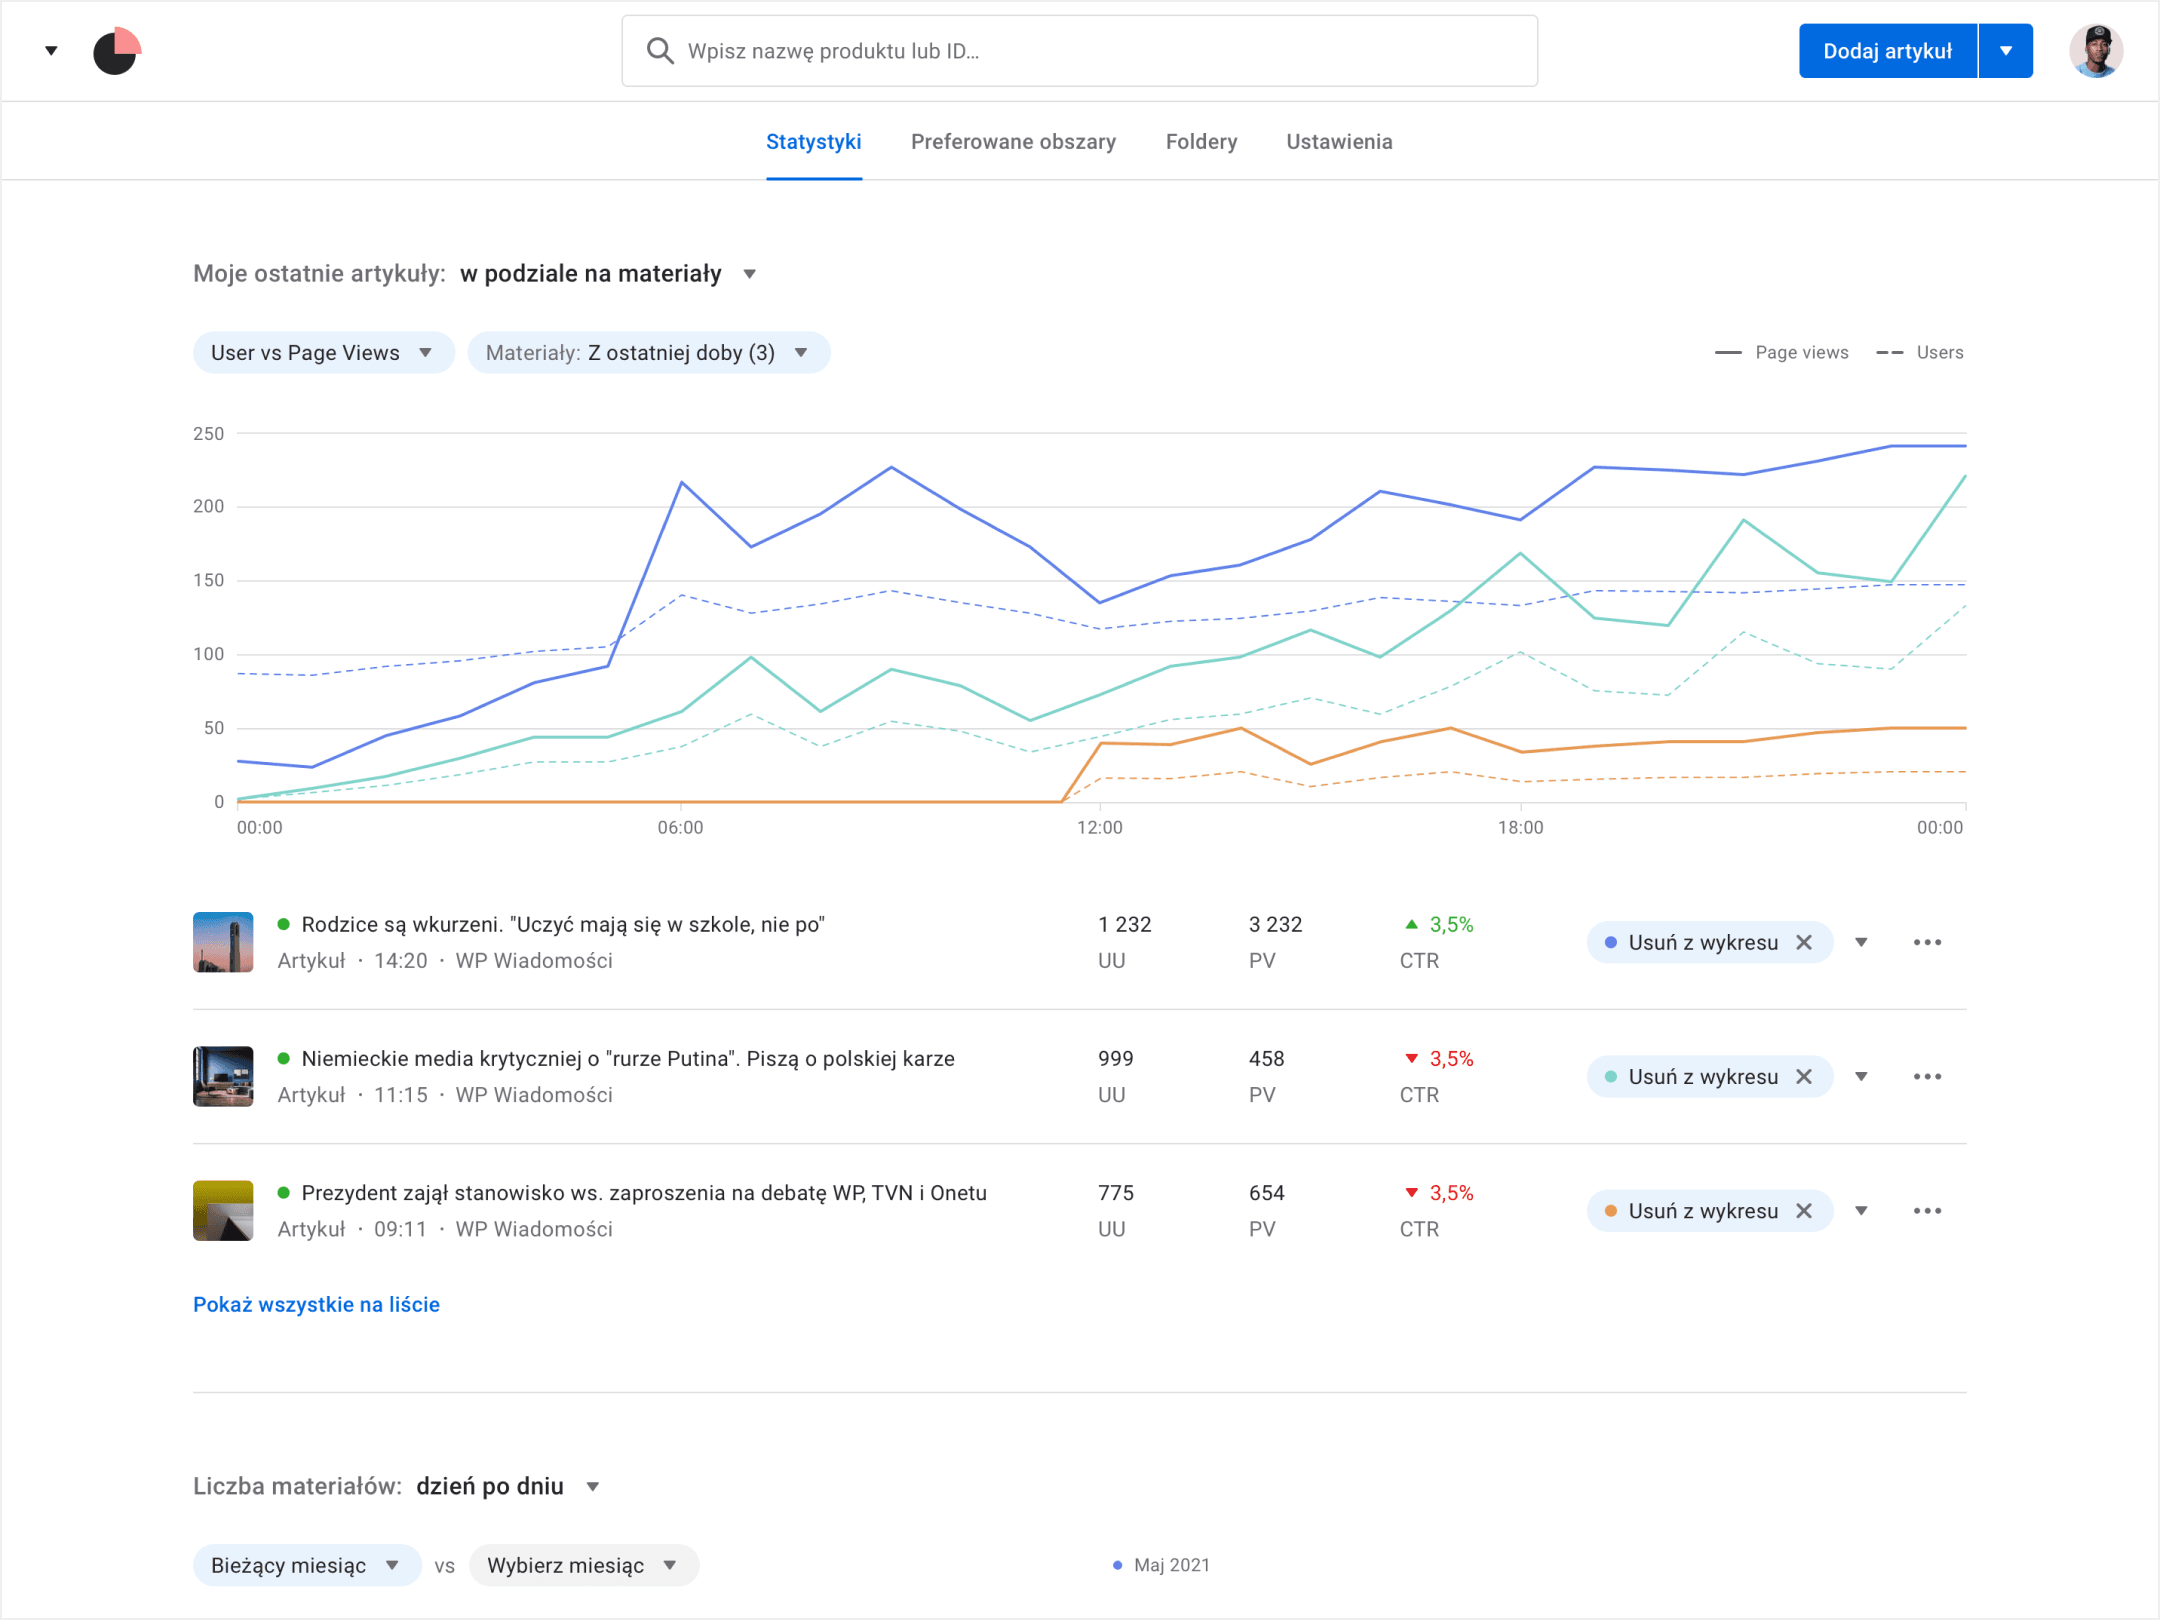2160x1620 pixels.
Task: Click green status dot of Rodzice article
Action: tap(284, 925)
